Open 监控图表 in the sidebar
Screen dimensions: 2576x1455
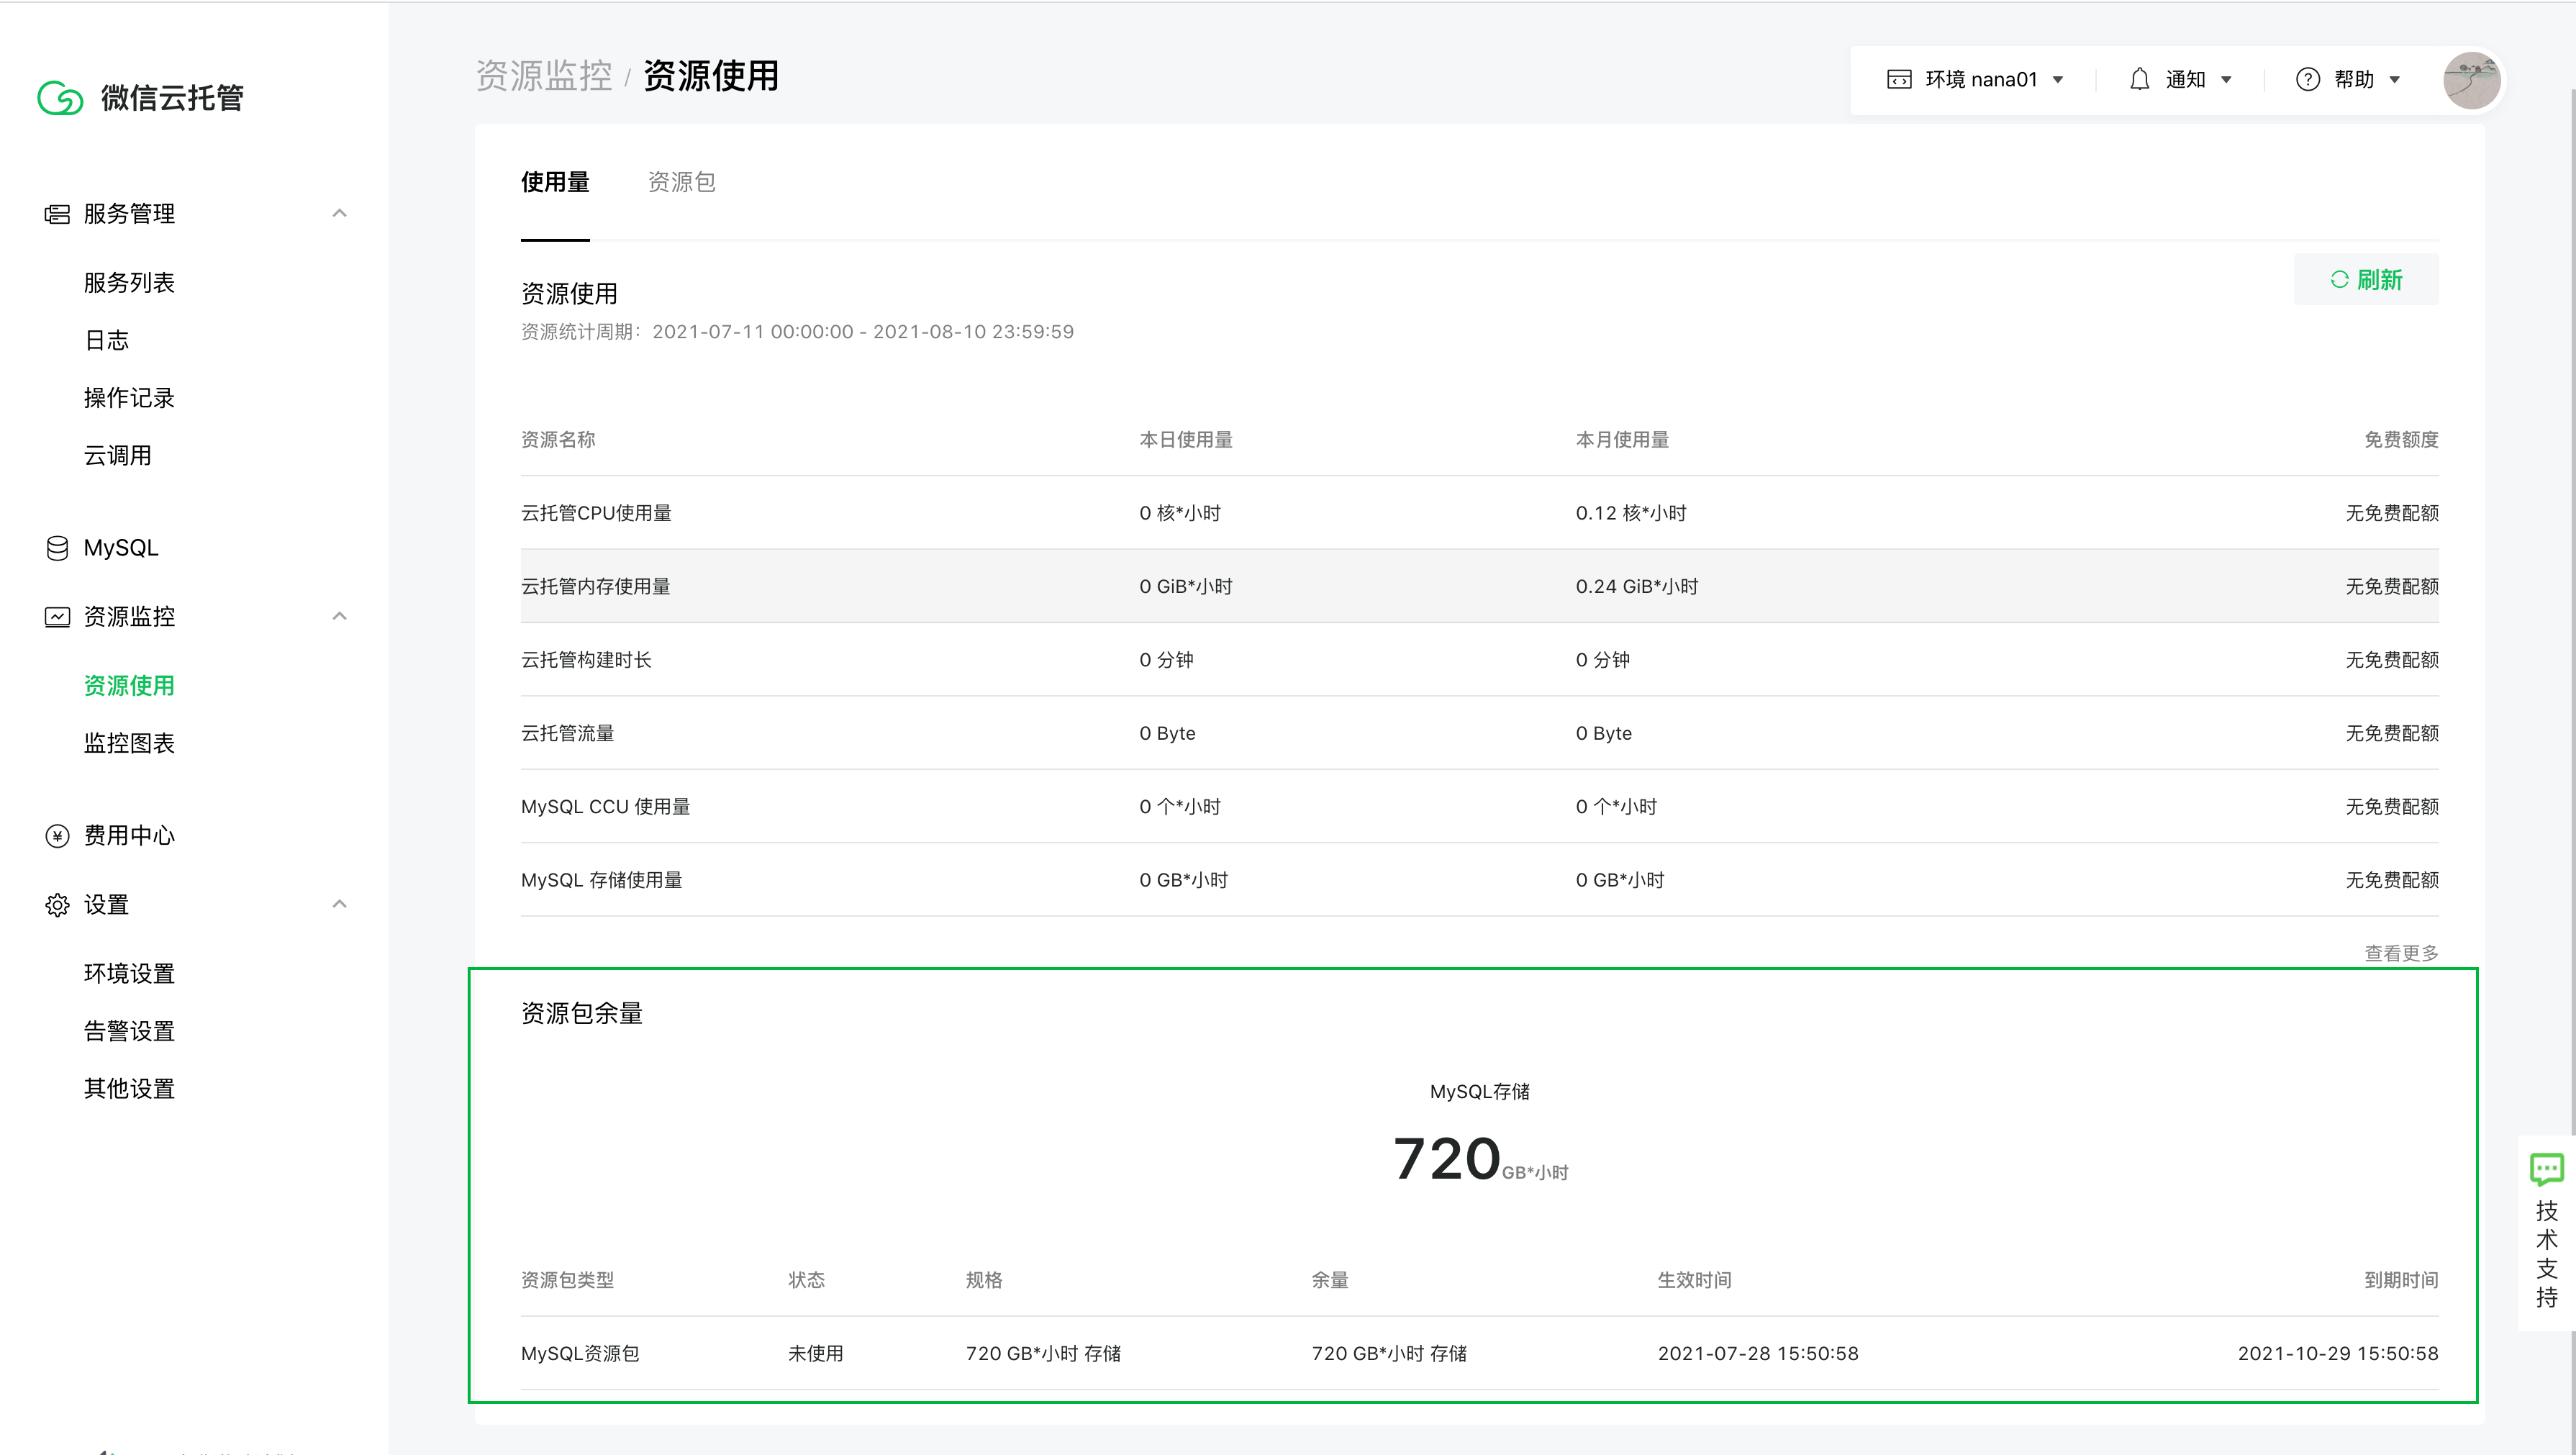129,744
